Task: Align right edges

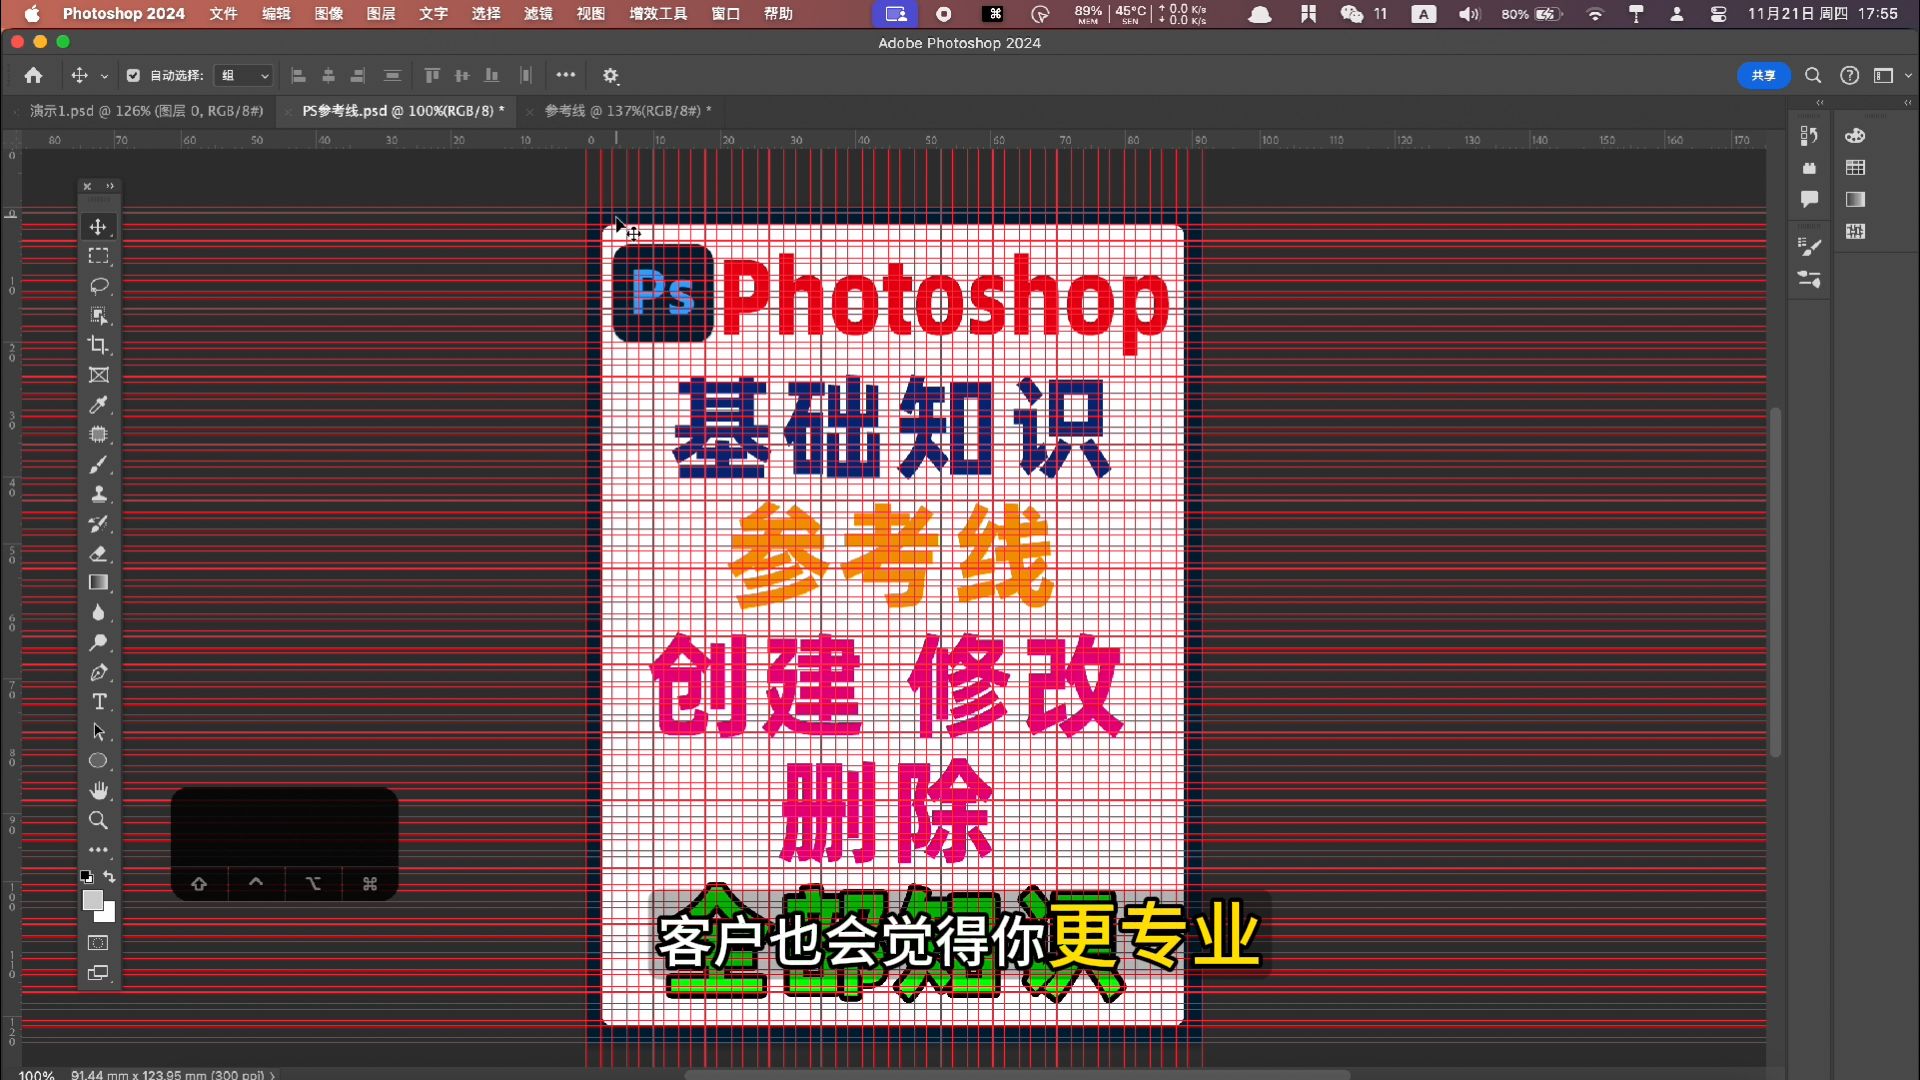Action: point(358,75)
